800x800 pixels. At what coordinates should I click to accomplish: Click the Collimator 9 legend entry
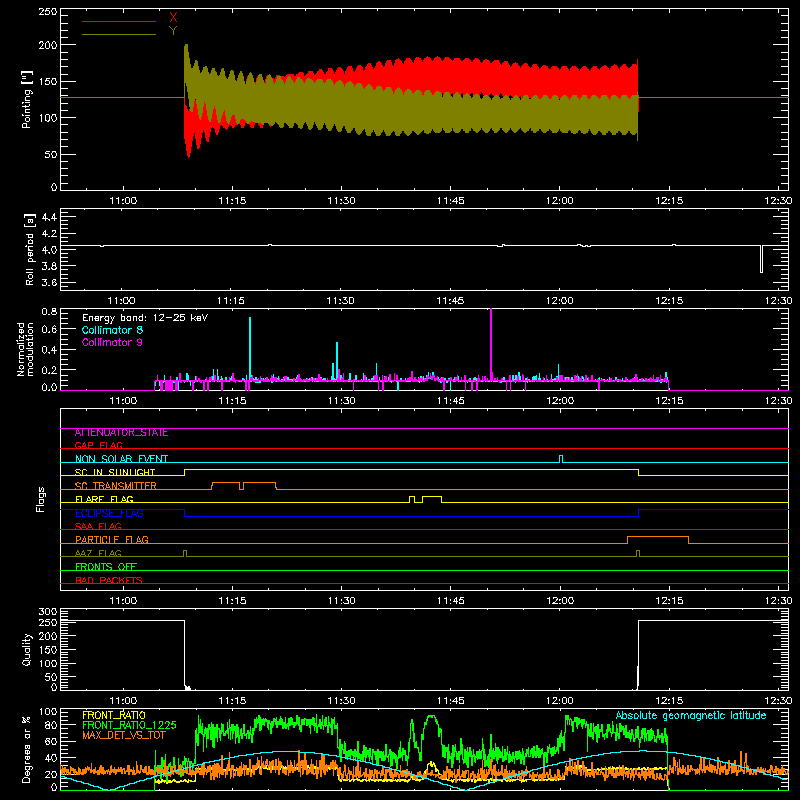[x=112, y=342]
